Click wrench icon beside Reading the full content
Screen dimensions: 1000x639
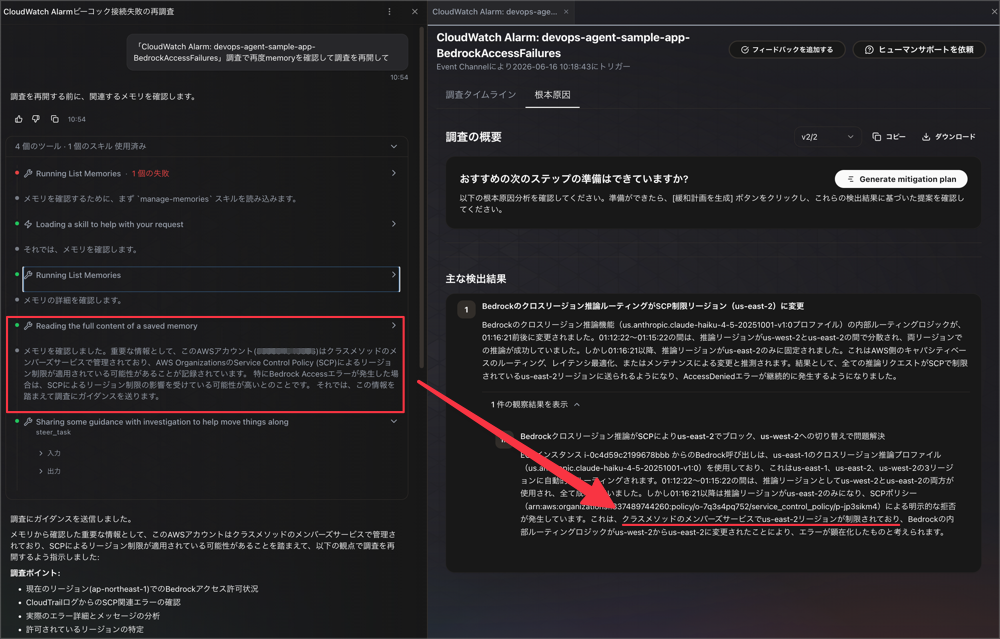(x=28, y=326)
